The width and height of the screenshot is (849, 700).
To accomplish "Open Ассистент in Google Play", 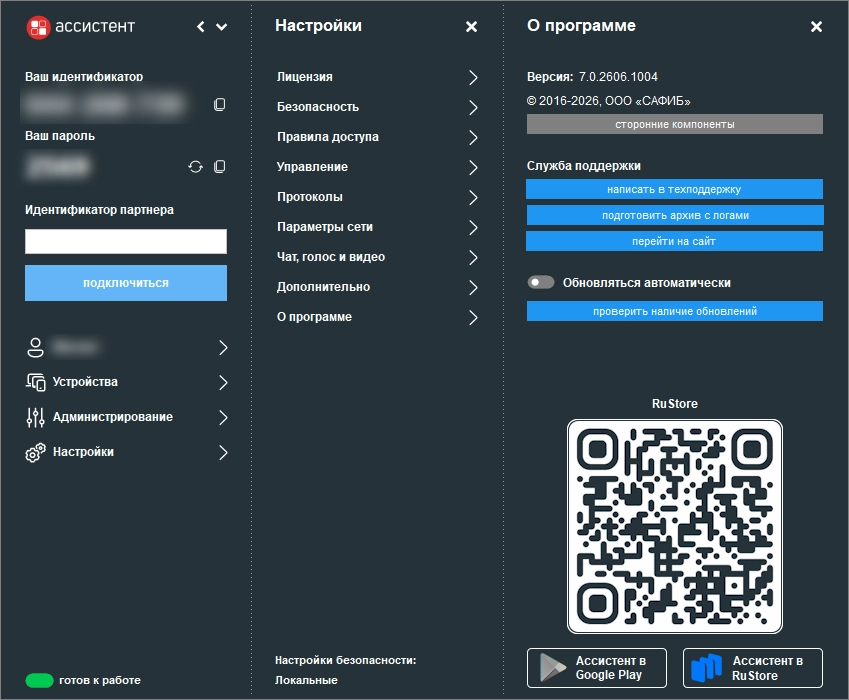I will (x=597, y=668).
